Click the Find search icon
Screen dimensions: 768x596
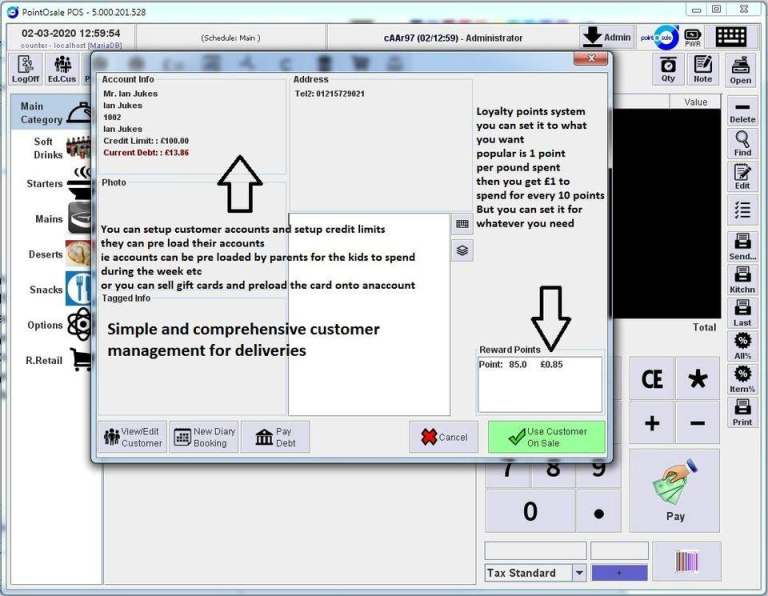click(742, 144)
